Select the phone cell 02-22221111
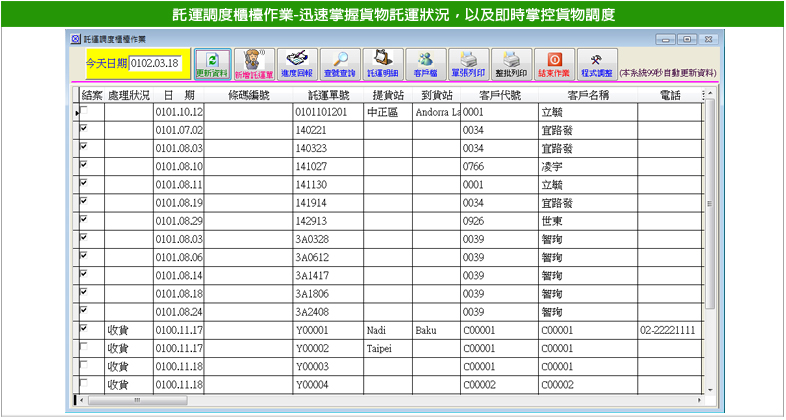 (x=670, y=330)
